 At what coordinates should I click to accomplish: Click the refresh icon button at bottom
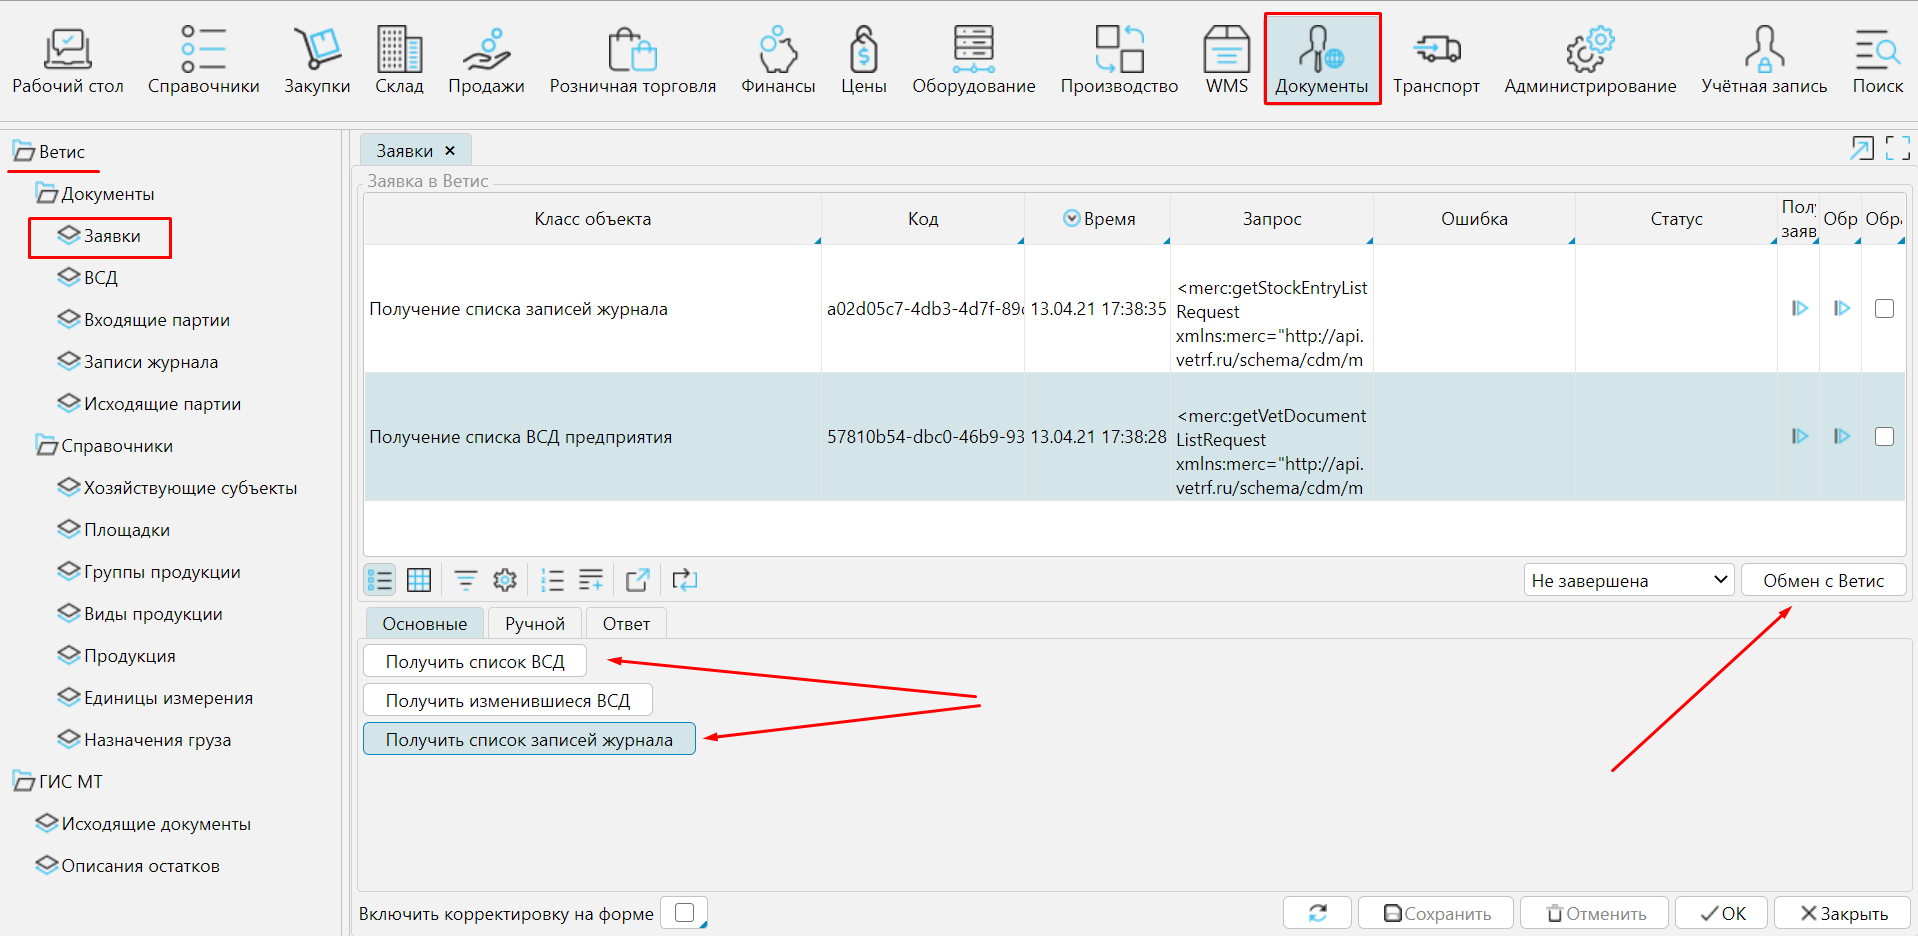tap(1317, 913)
